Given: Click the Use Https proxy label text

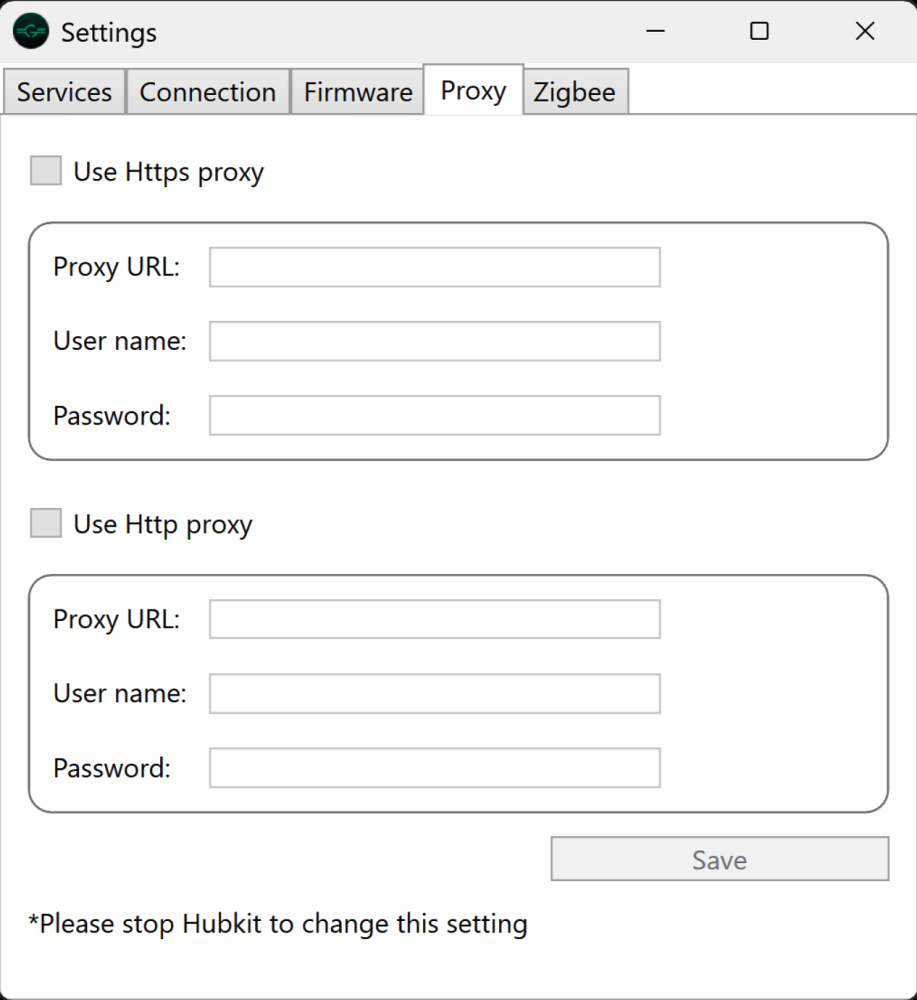Looking at the screenshot, I should [166, 171].
